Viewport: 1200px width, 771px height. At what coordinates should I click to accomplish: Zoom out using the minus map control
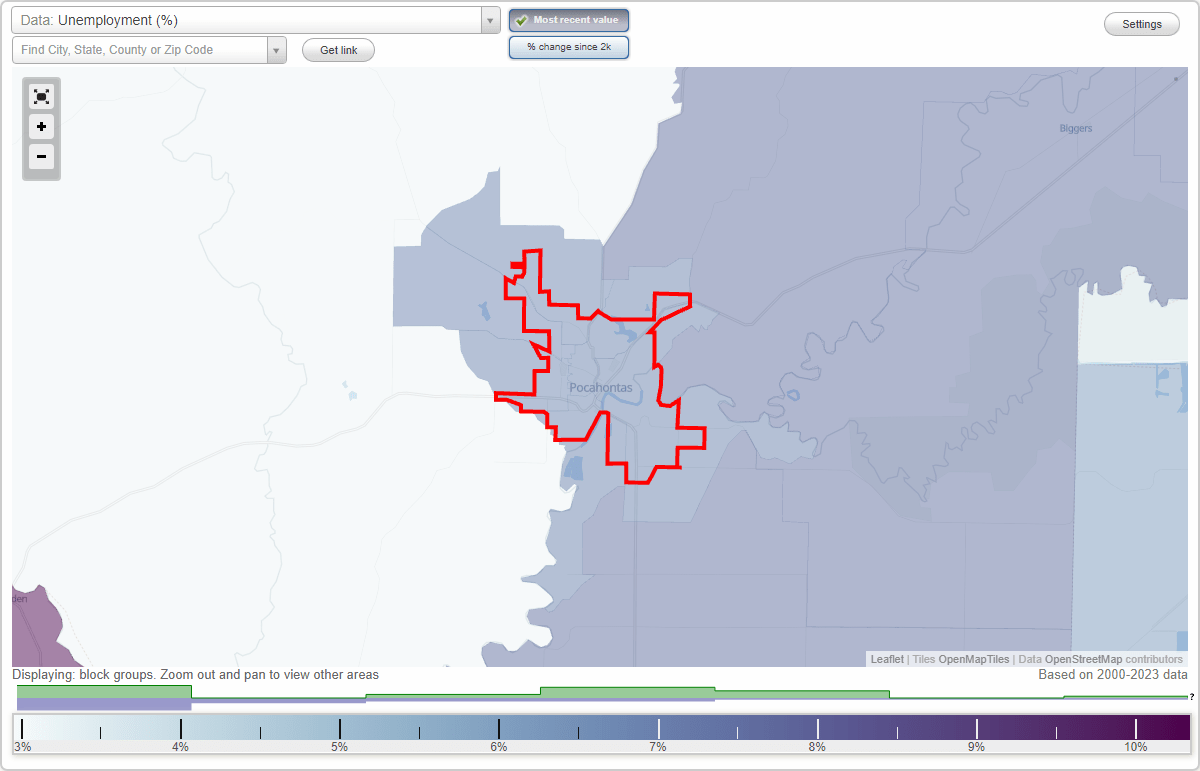point(41,156)
